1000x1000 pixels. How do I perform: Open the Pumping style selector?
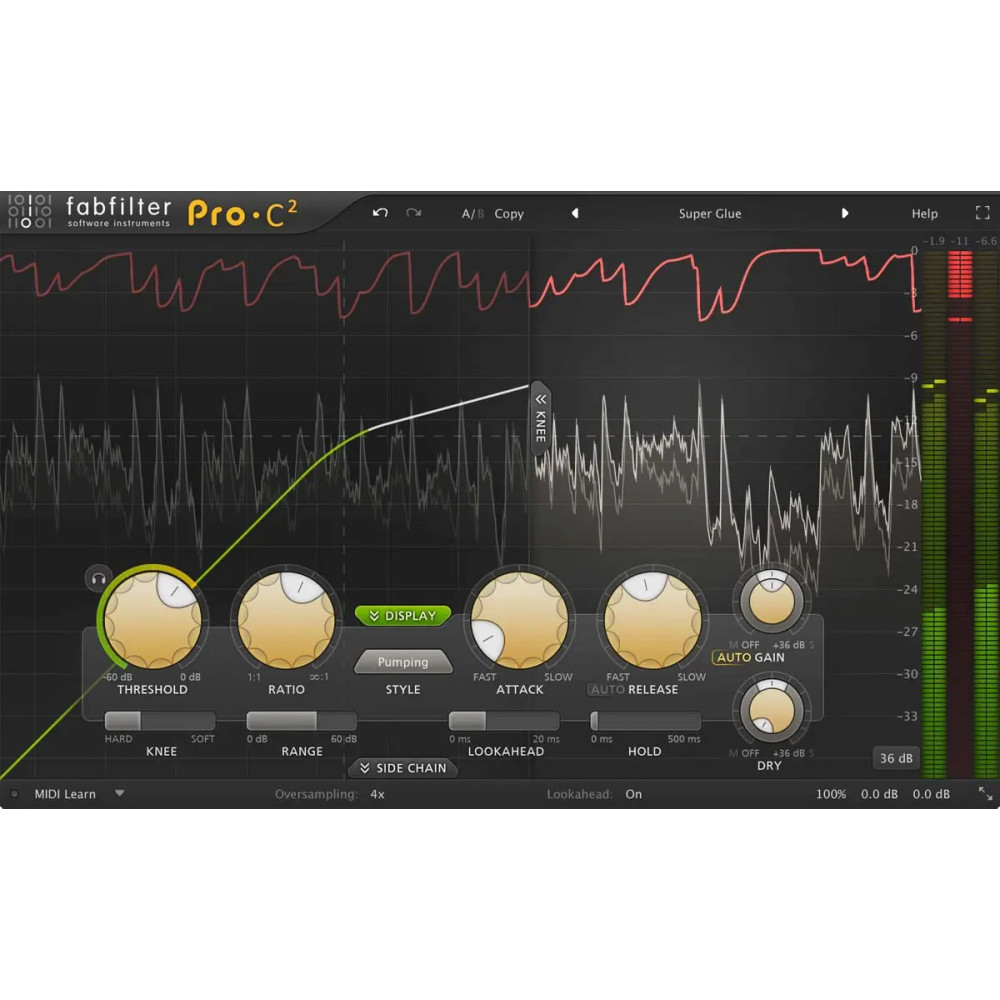[x=402, y=661]
